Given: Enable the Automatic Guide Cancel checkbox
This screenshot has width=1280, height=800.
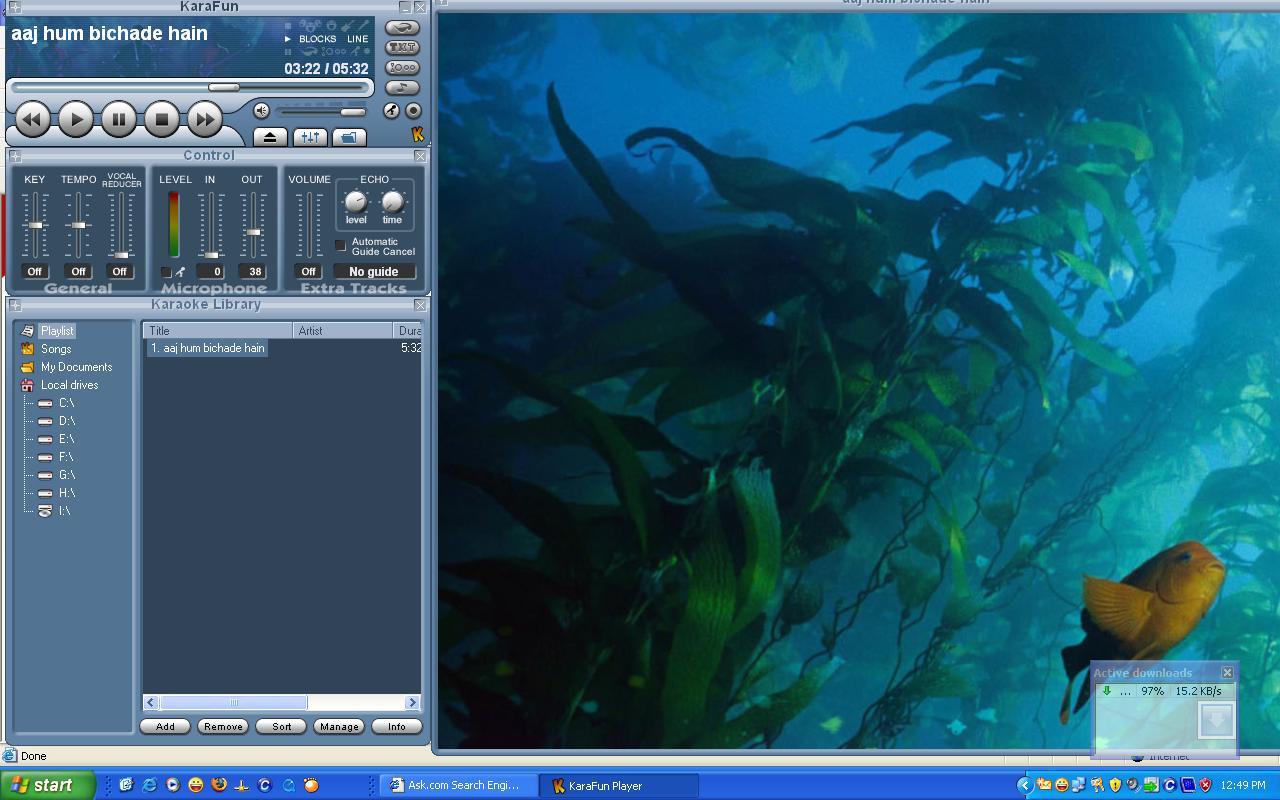Looking at the screenshot, I should point(340,245).
